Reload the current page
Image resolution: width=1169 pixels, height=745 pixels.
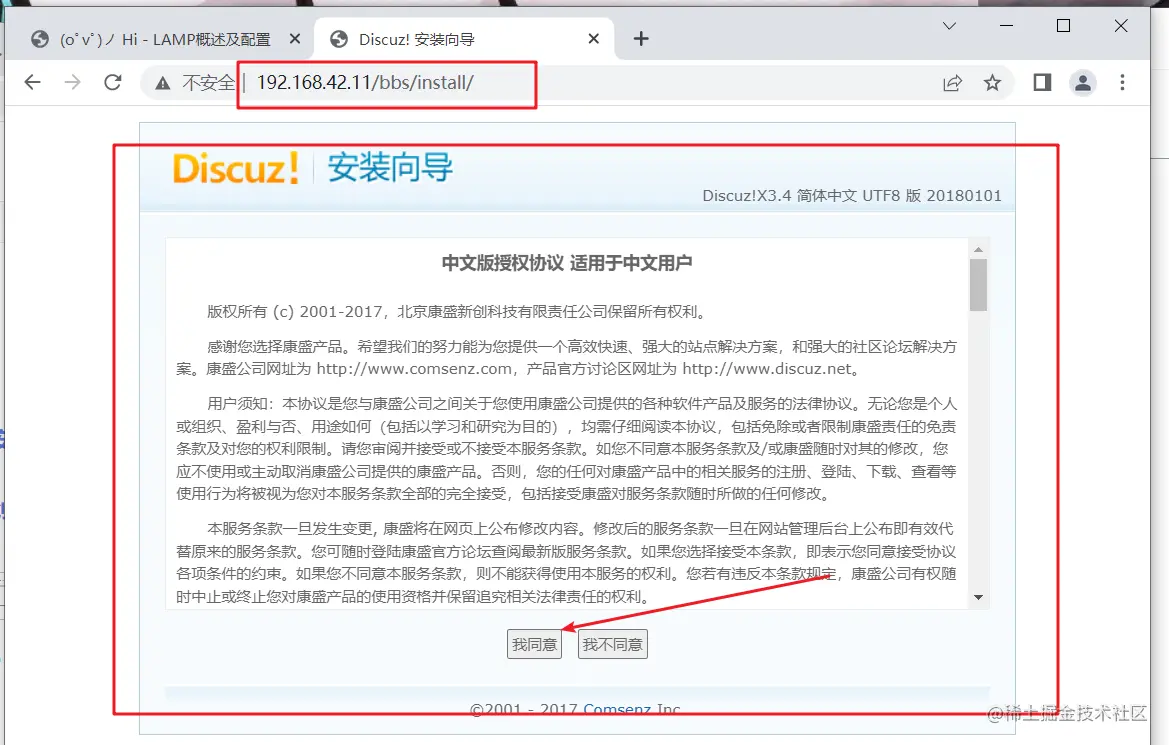[x=113, y=82]
